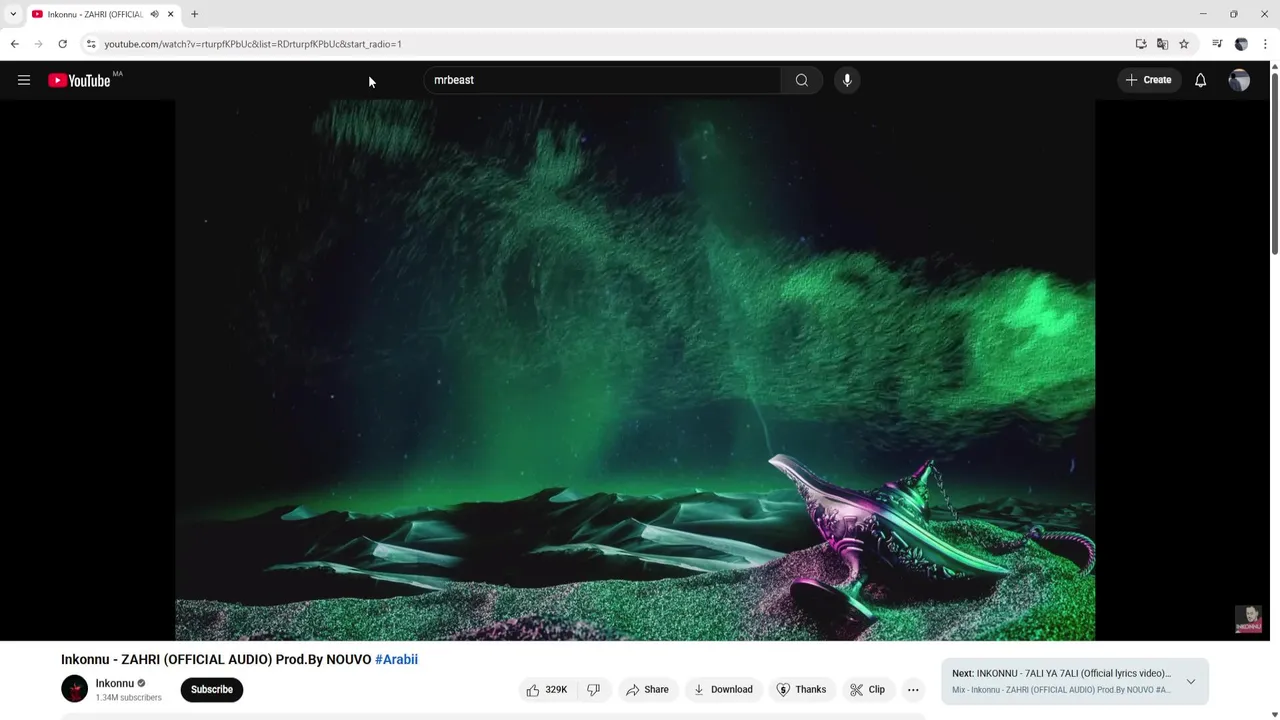Viewport: 1280px width, 720px height.
Task: Click the scrollbar up arrow
Action: (1274, 66)
